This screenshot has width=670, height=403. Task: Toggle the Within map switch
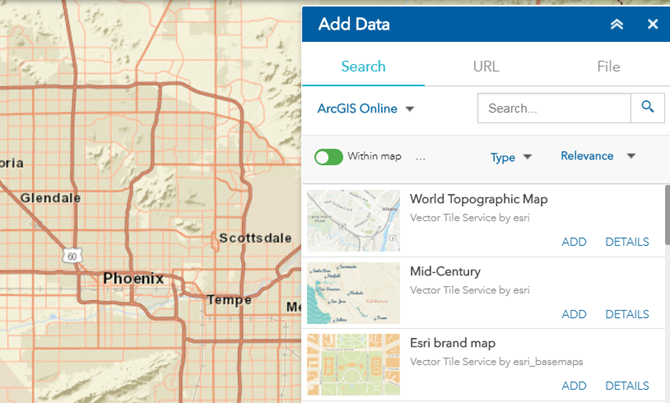(x=329, y=157)
